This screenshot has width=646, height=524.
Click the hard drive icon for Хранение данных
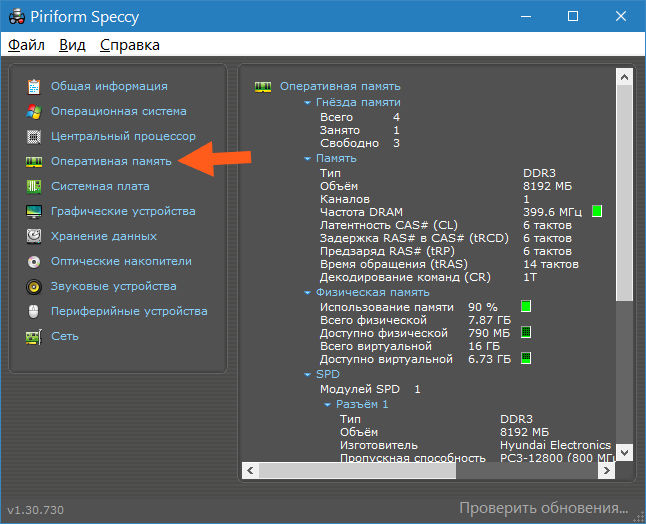click(x=34, y=236)
